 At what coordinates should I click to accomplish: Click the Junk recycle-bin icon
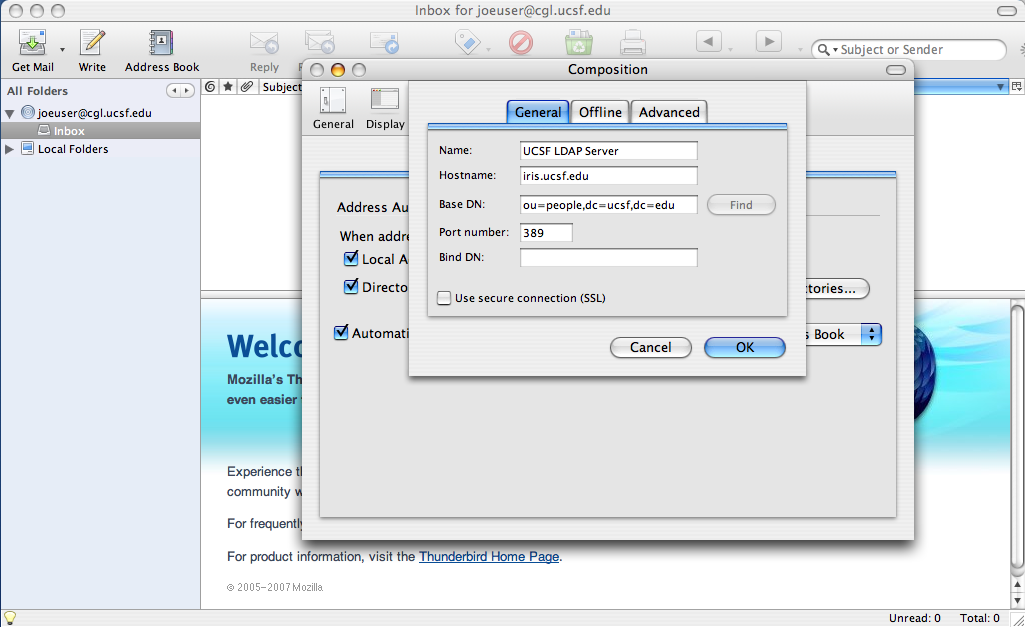click(577, 43)
